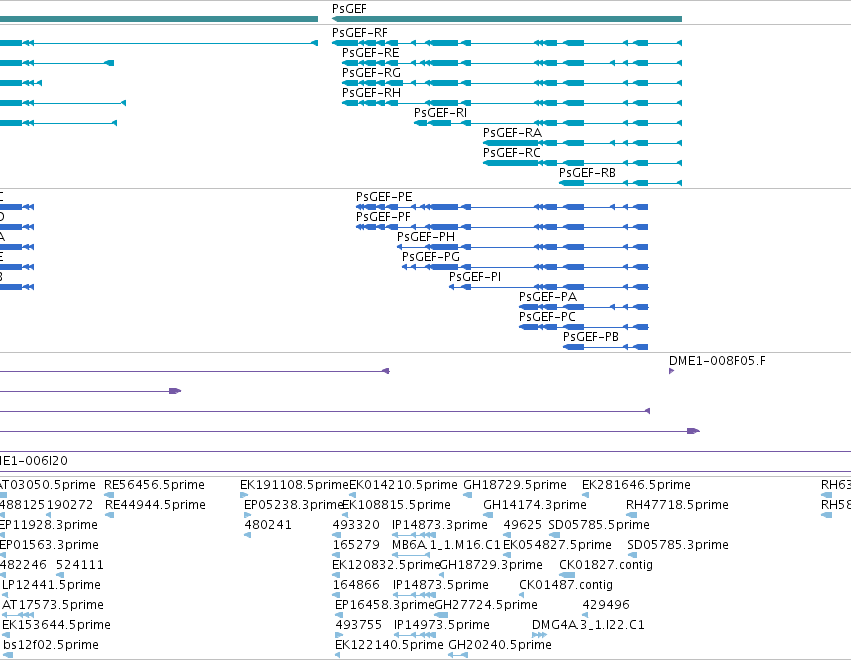Screen dimensions: 851x660
Task: Click the bs12f02.5prime EST label
Action: [51, 646]
